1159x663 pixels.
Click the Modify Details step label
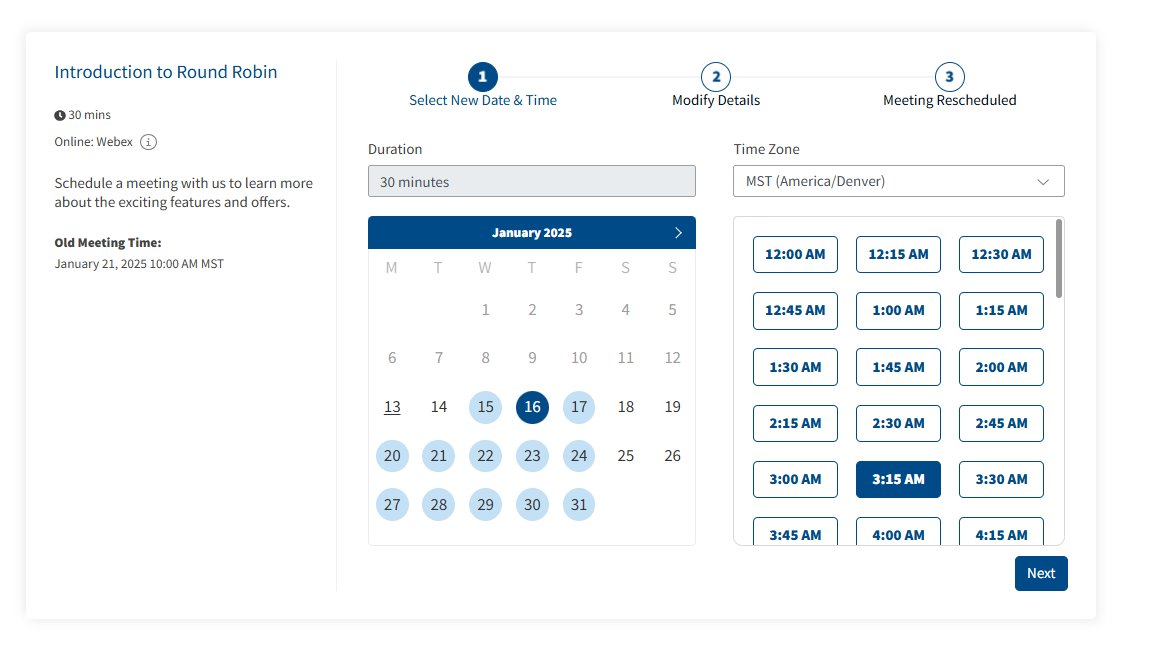click(715, 101)
